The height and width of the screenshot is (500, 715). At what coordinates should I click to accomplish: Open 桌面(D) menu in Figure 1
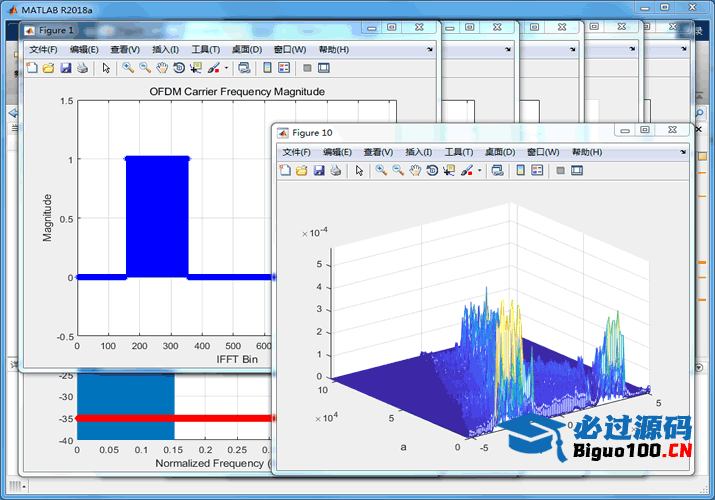coord(247,50)
